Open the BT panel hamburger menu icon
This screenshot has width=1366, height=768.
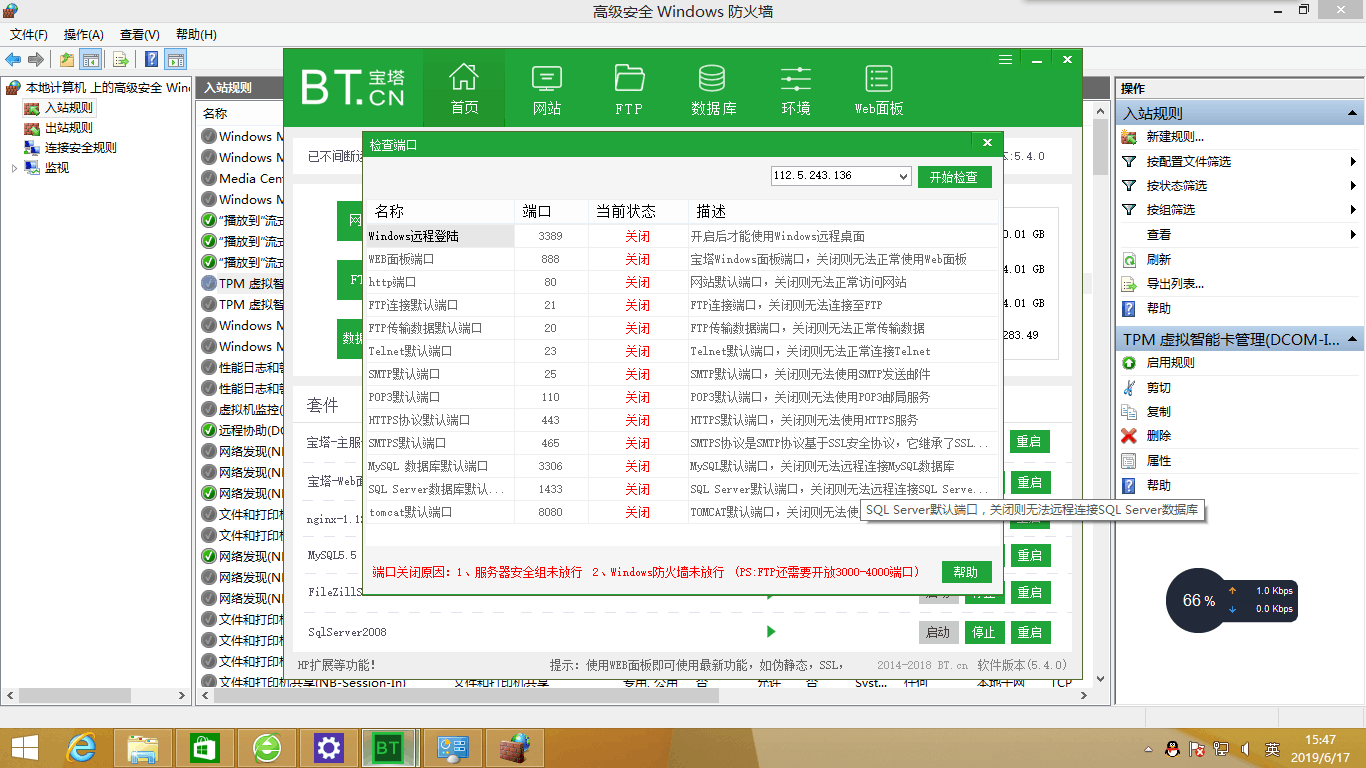tap(1006, 60)
